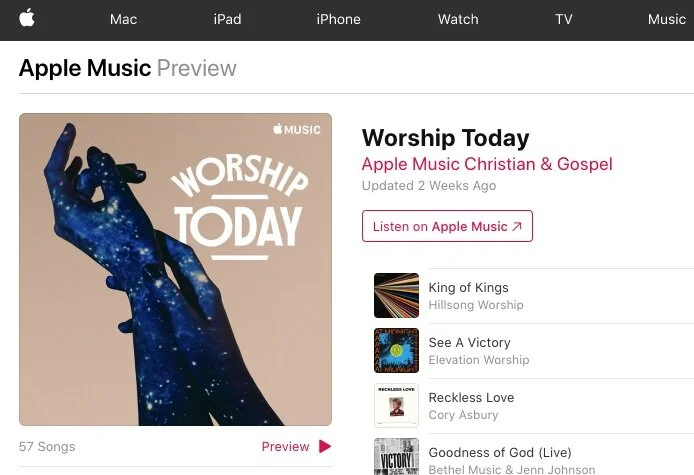This screenshot has width=694, height=475.
Task: Click Listen on Apple Music button
Action: point(447,226)
